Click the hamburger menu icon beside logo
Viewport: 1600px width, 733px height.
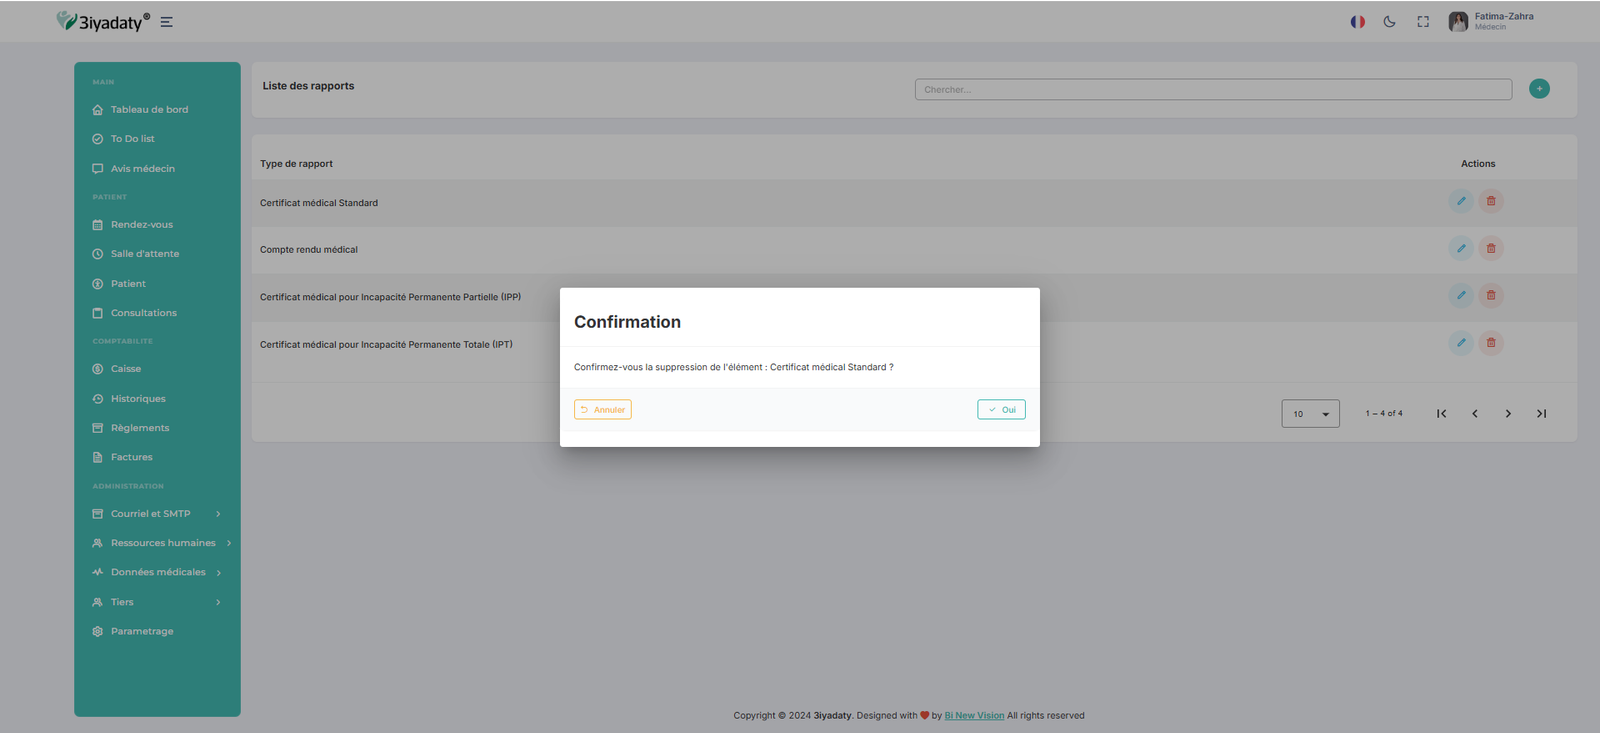166,22
